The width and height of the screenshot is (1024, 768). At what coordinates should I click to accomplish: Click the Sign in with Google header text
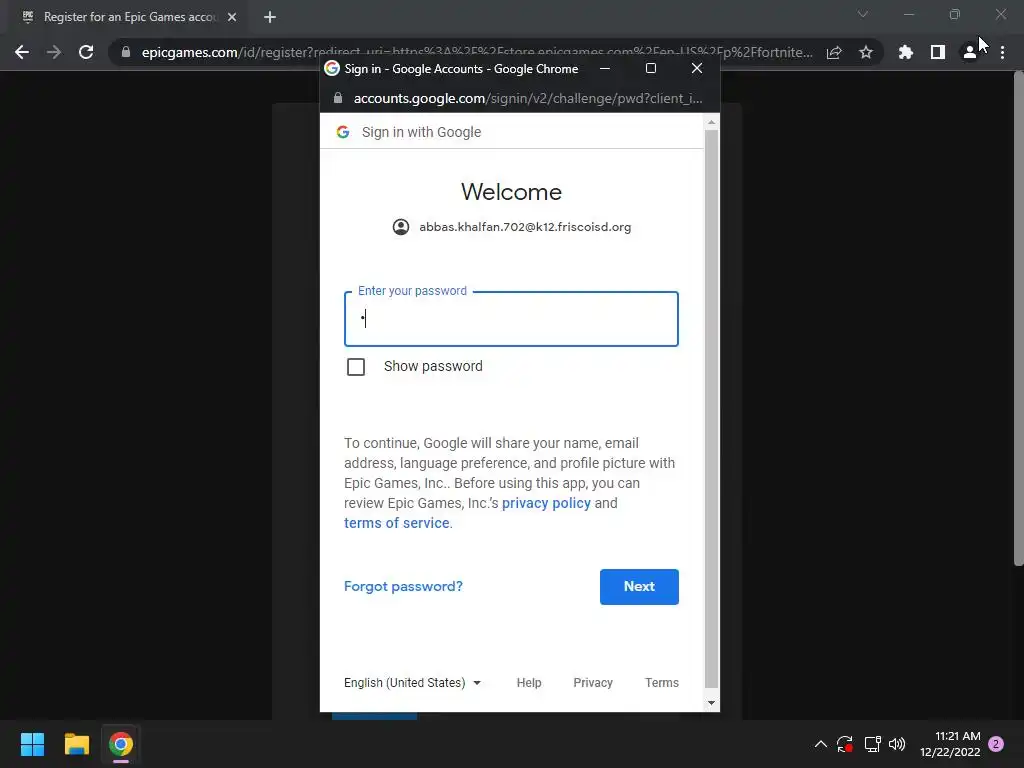click(421, 132)
